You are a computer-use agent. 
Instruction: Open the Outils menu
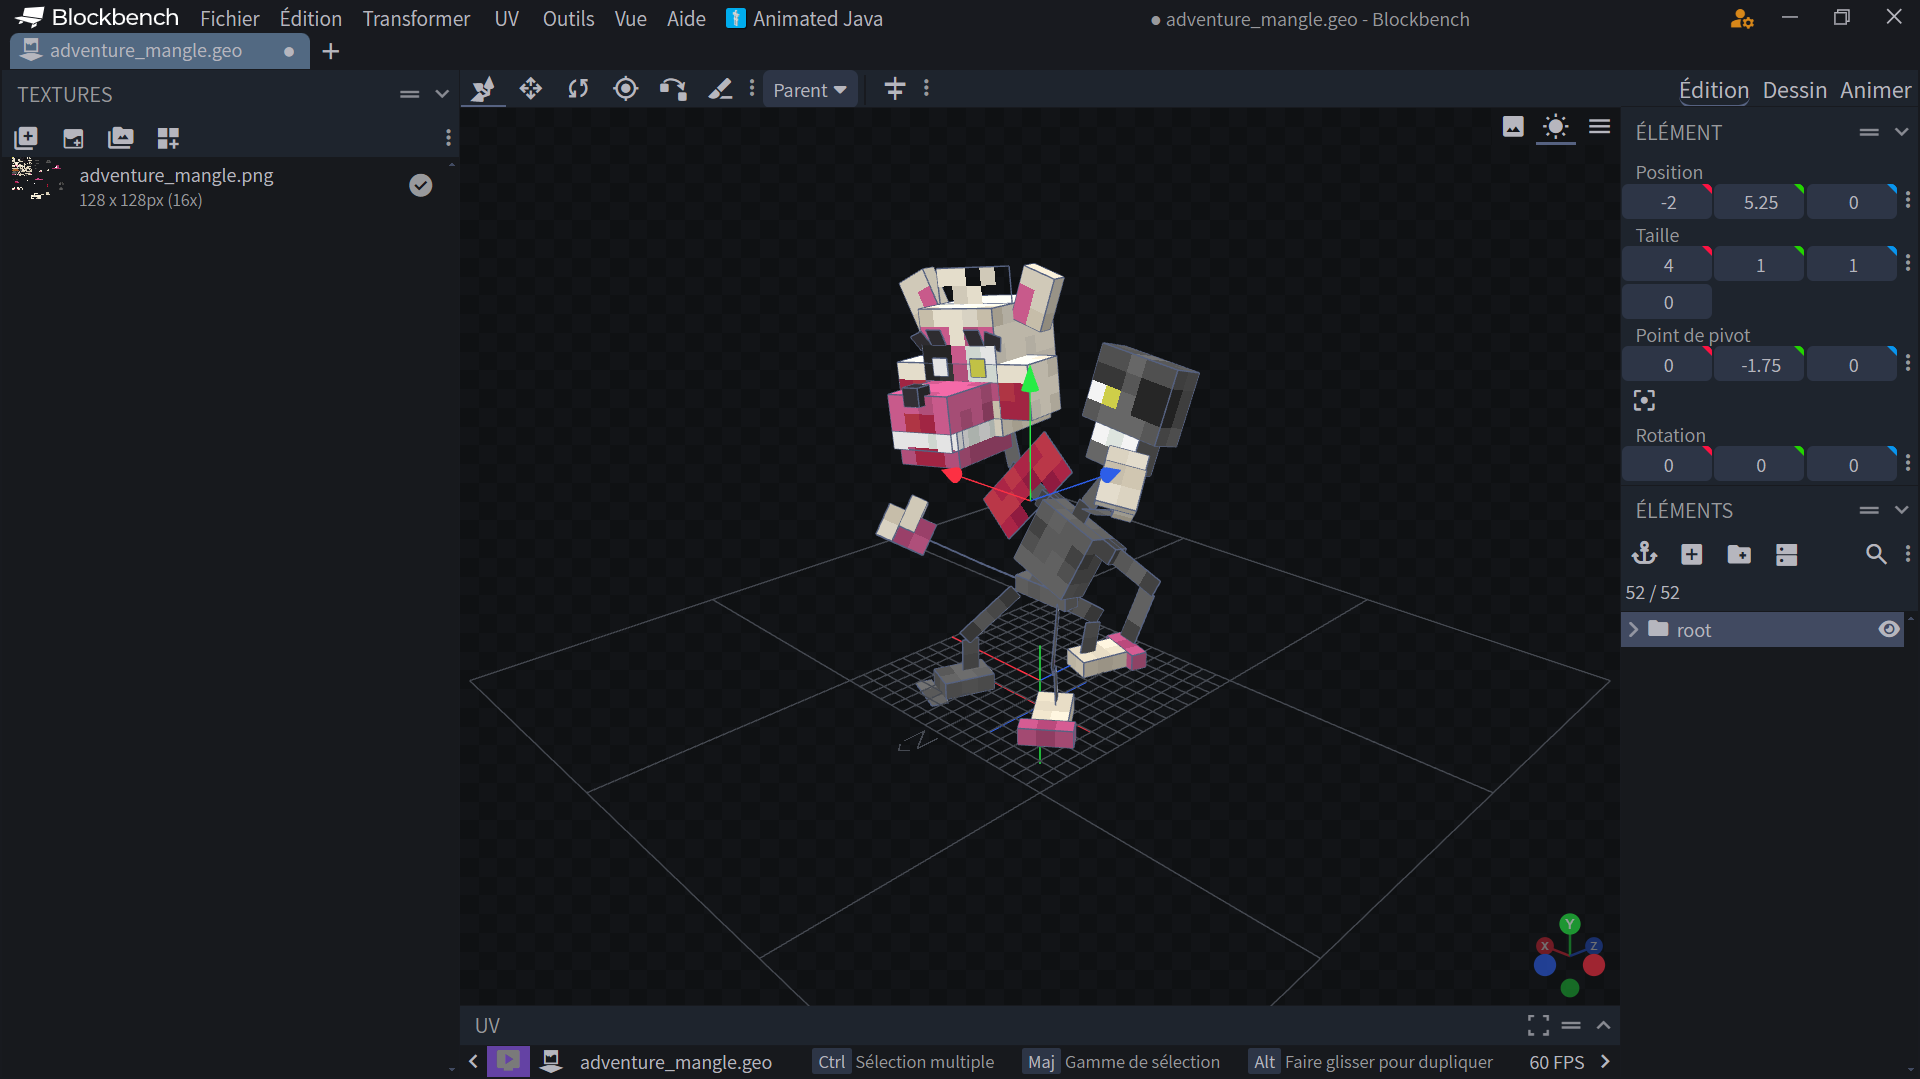pyautogui.click(x=568, y=18)
